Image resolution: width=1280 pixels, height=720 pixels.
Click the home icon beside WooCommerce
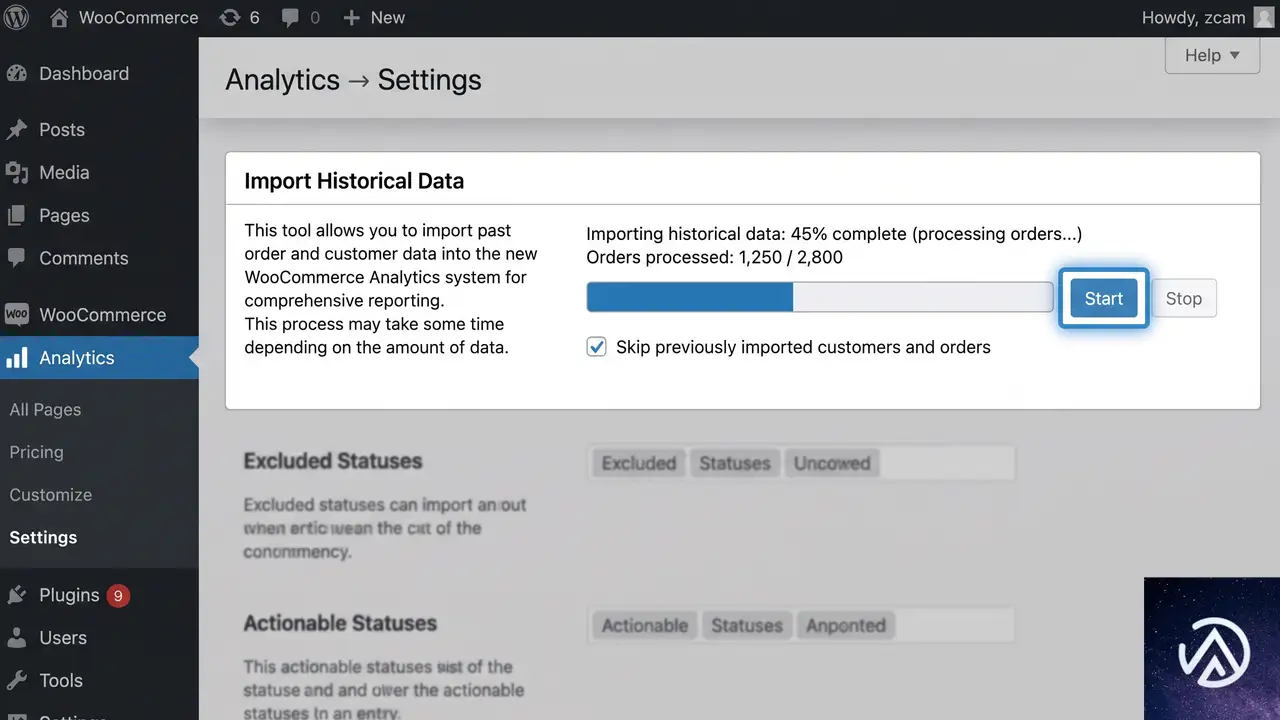coord(59,17)
